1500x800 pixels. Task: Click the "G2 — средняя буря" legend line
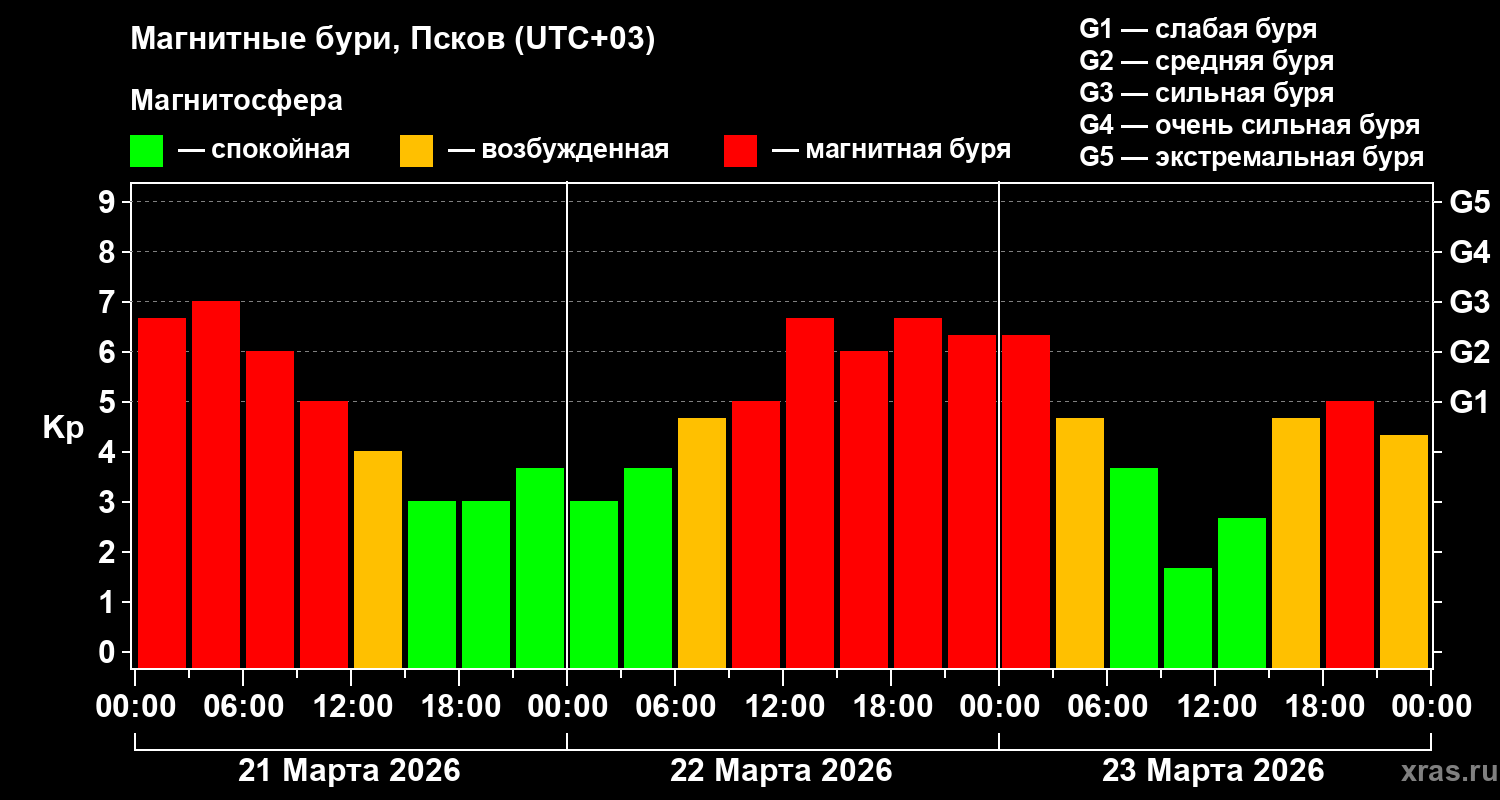pos(1206,61)
